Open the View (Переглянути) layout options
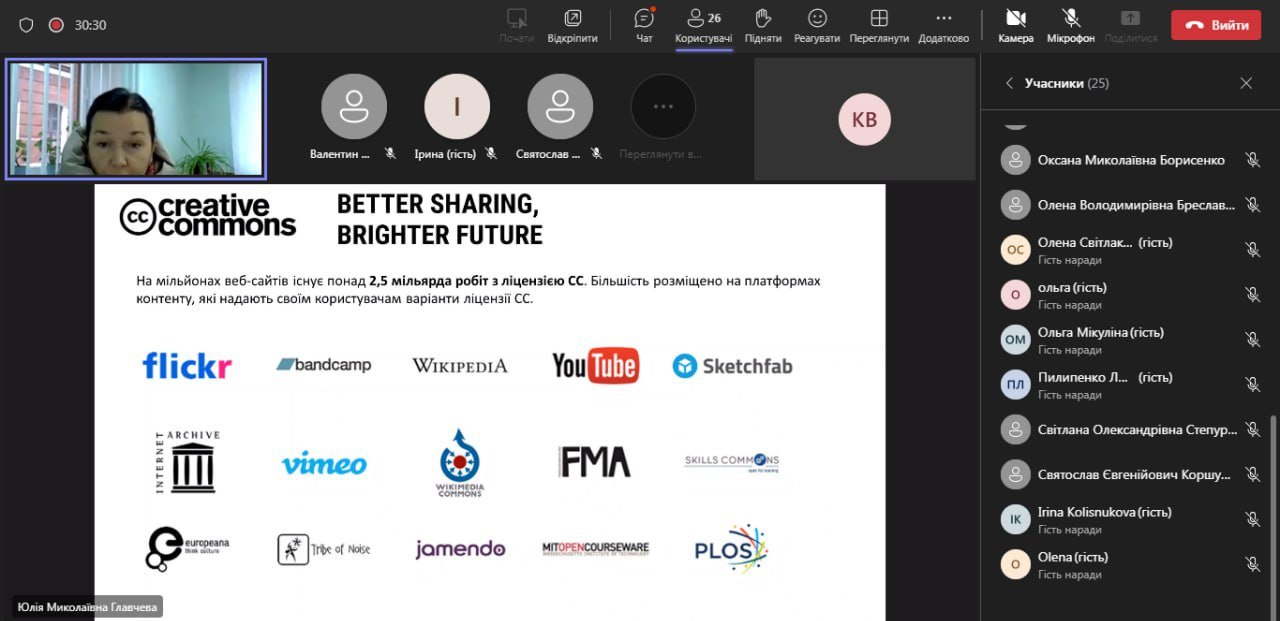Image resolution: width=1280 pixels, height=621 pixels. pos(879,25)
